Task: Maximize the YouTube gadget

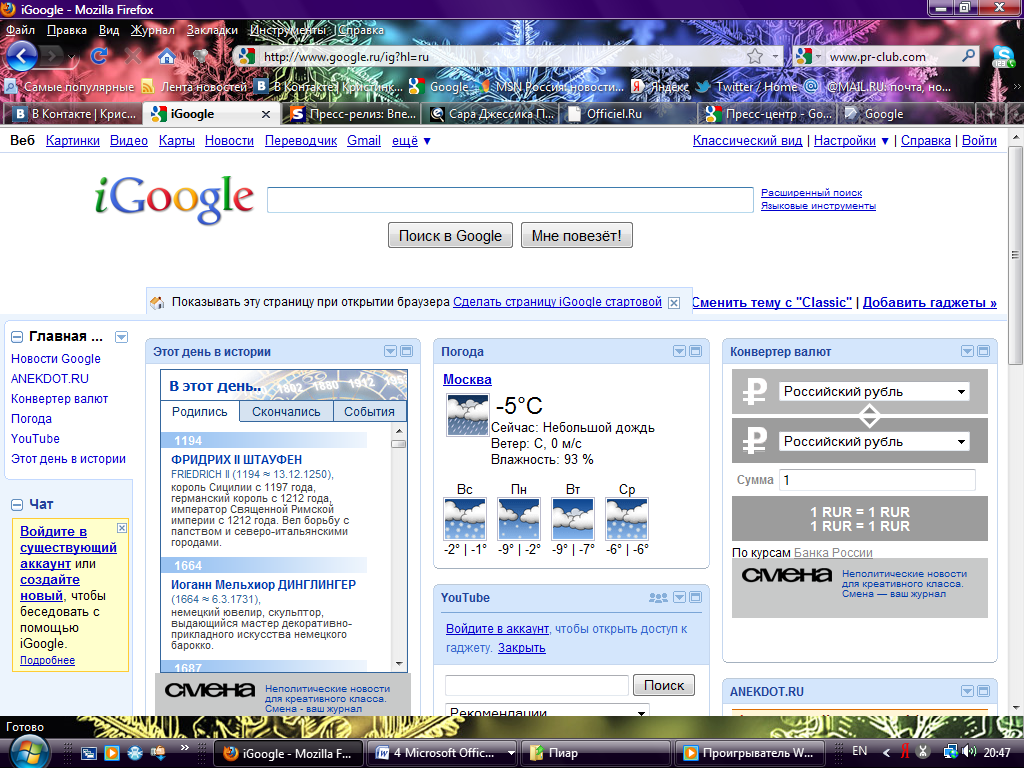Action: pyautogui.click(x=696, y=598)
